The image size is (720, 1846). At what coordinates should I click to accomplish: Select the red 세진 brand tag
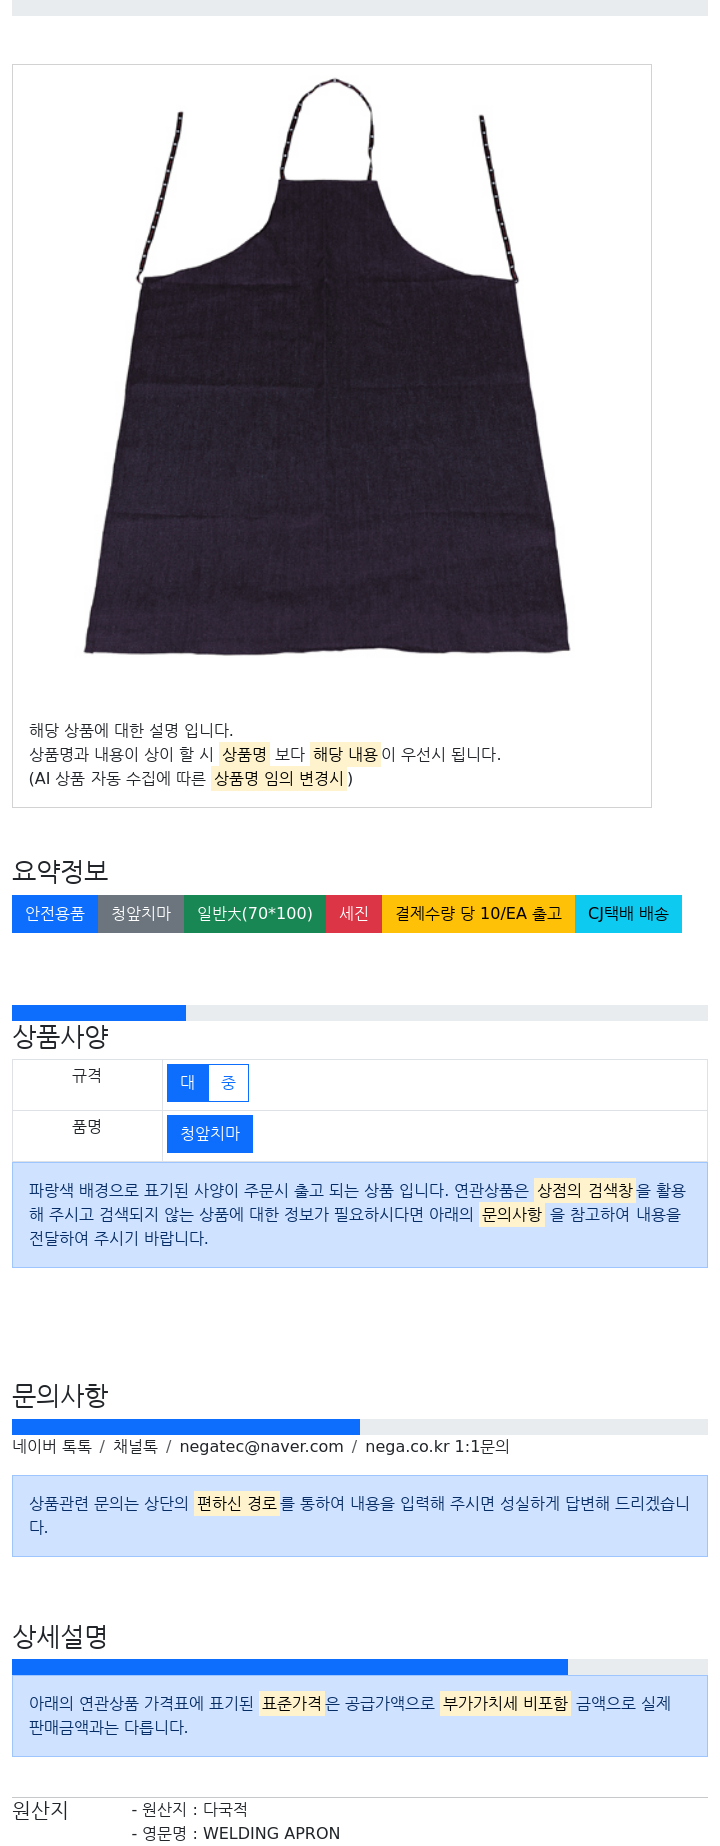(x=354, y=914)
